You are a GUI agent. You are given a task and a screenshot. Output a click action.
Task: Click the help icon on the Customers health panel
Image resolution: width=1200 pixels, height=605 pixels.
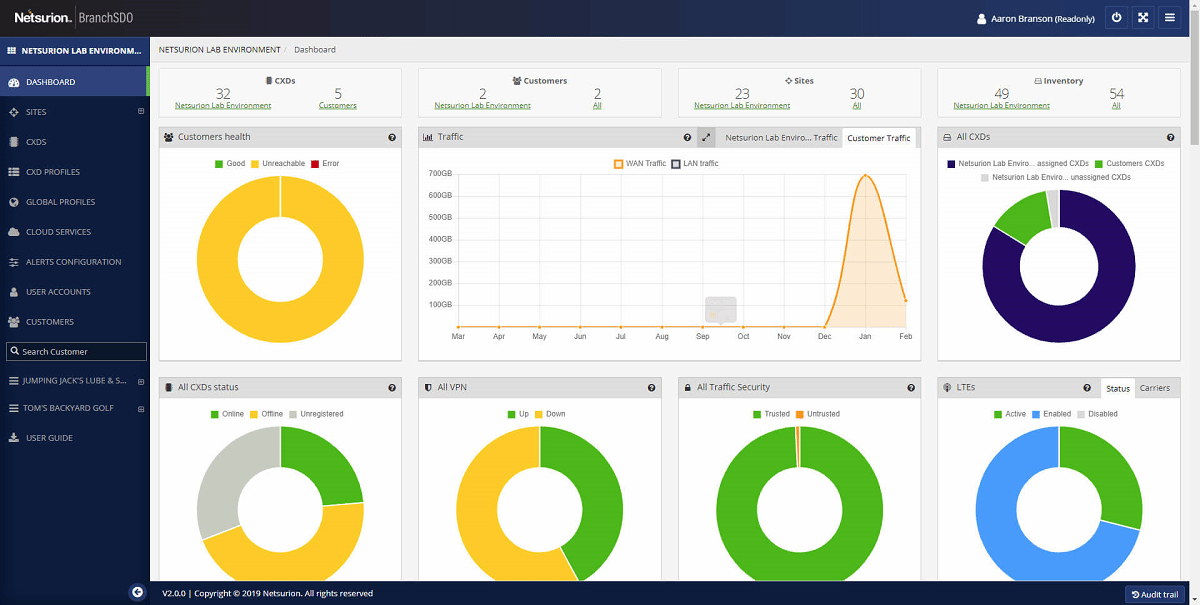click(391, 137)
